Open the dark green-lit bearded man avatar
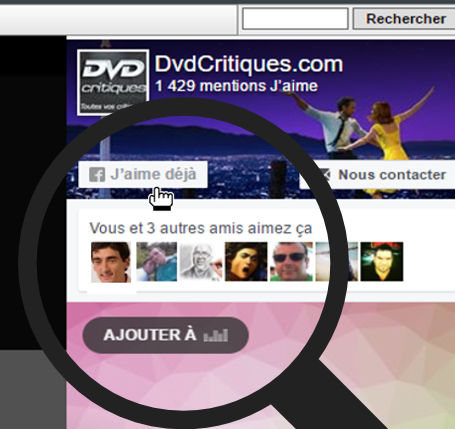The width and height of the screenshot is (455, 429). [382, 262]
